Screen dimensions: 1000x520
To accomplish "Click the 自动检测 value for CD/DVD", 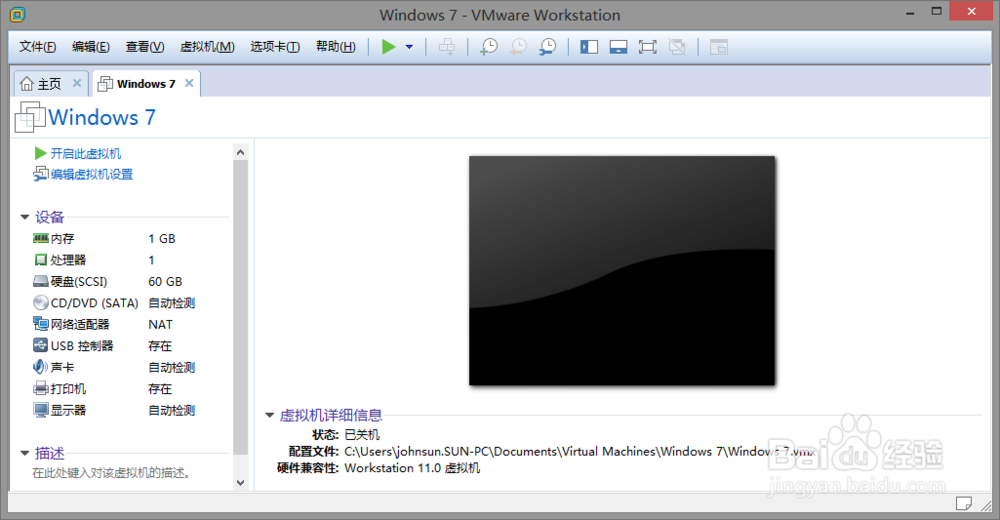I will click(x=172, y=303).
